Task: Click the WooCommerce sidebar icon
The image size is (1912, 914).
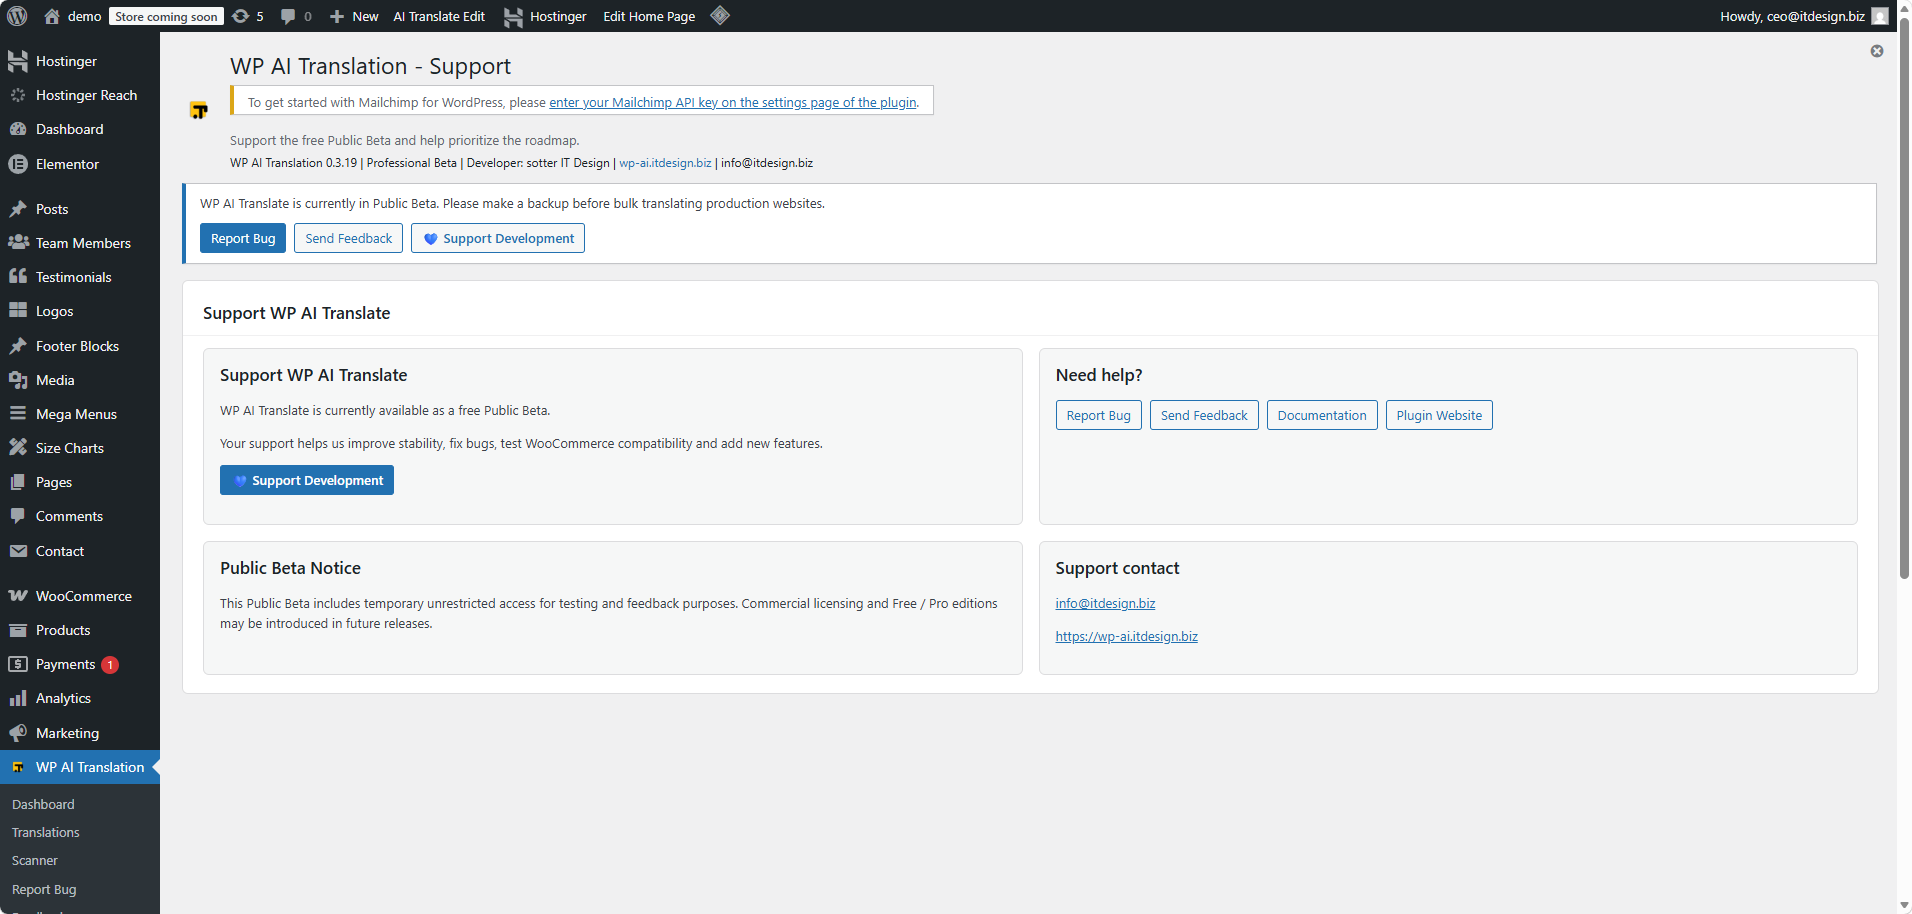Action: [18, 596]
